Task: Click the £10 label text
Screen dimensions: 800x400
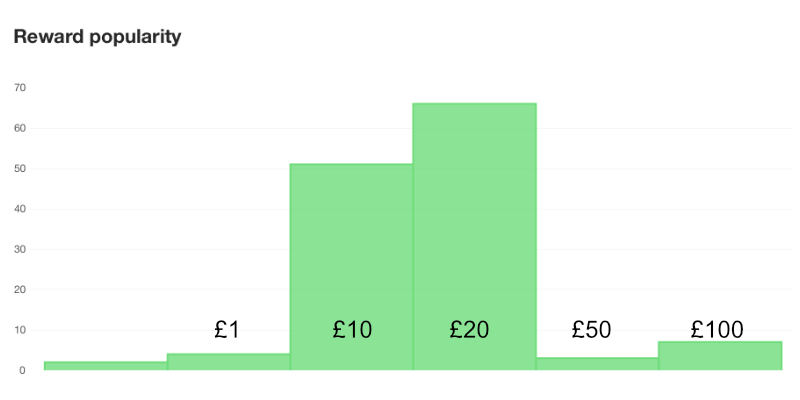Action: pos(352,330)
